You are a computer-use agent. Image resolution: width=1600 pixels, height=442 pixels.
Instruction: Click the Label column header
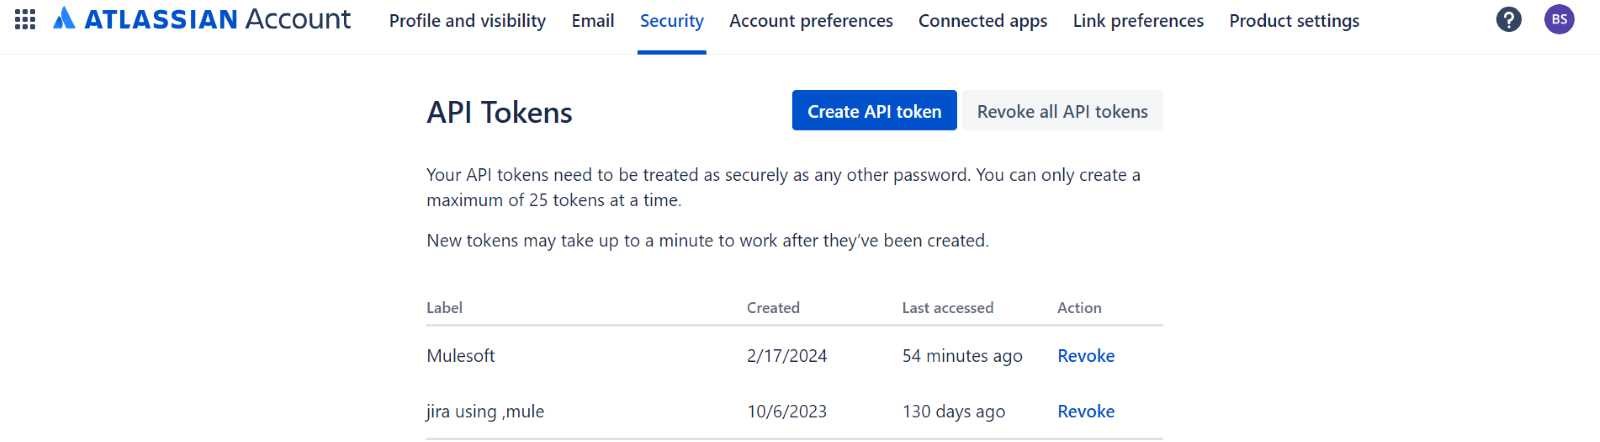[444, 308]
